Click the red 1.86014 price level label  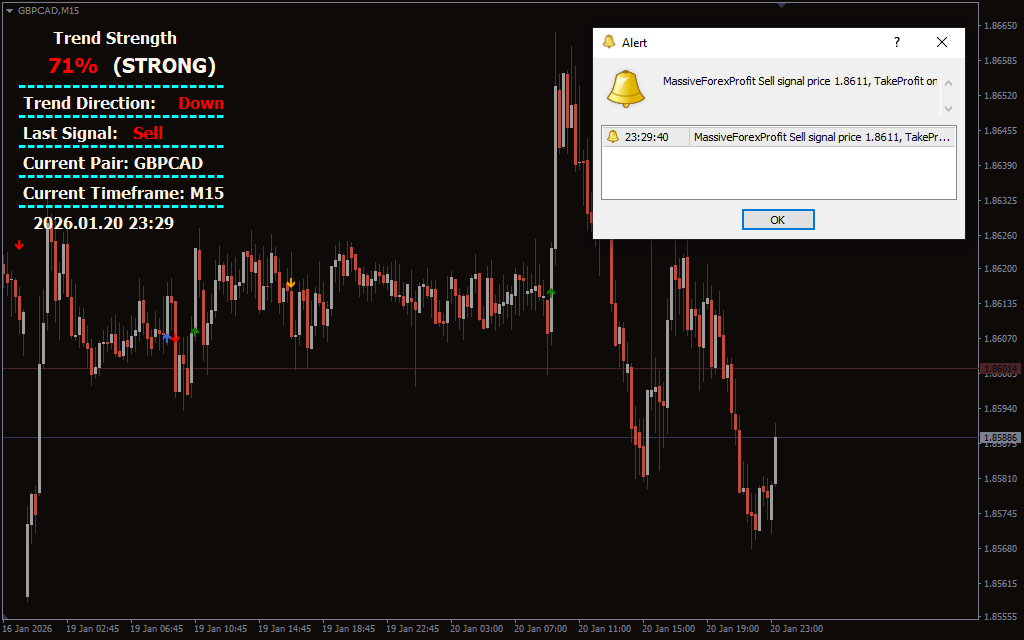tap(1000, 369)
